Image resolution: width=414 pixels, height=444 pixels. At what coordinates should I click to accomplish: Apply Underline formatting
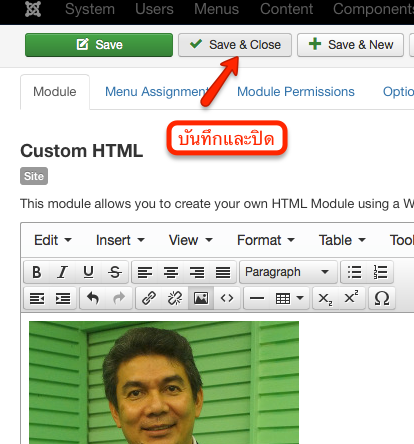[x=88, y=272]
